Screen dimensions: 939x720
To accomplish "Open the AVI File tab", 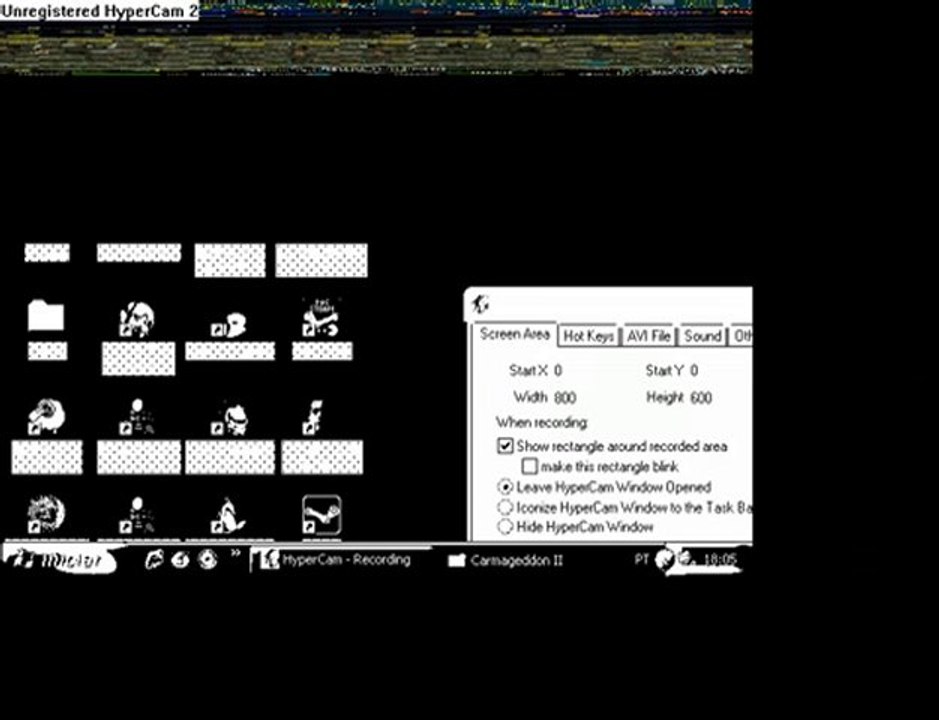I will (649, 336).
